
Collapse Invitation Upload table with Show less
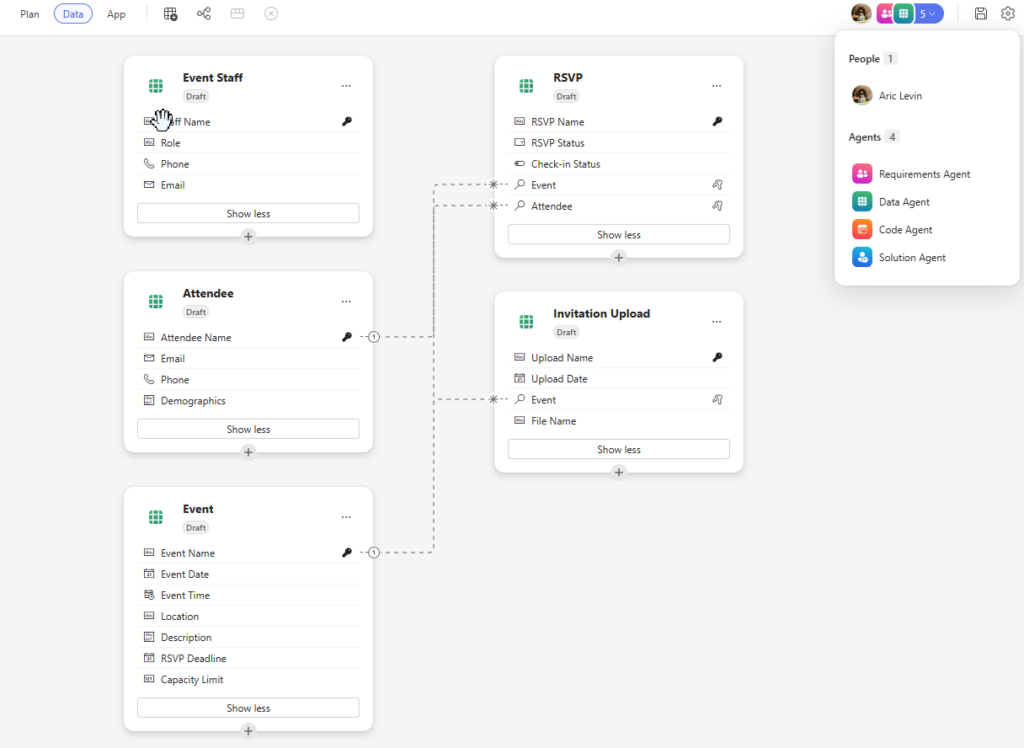tap(618, 450)
